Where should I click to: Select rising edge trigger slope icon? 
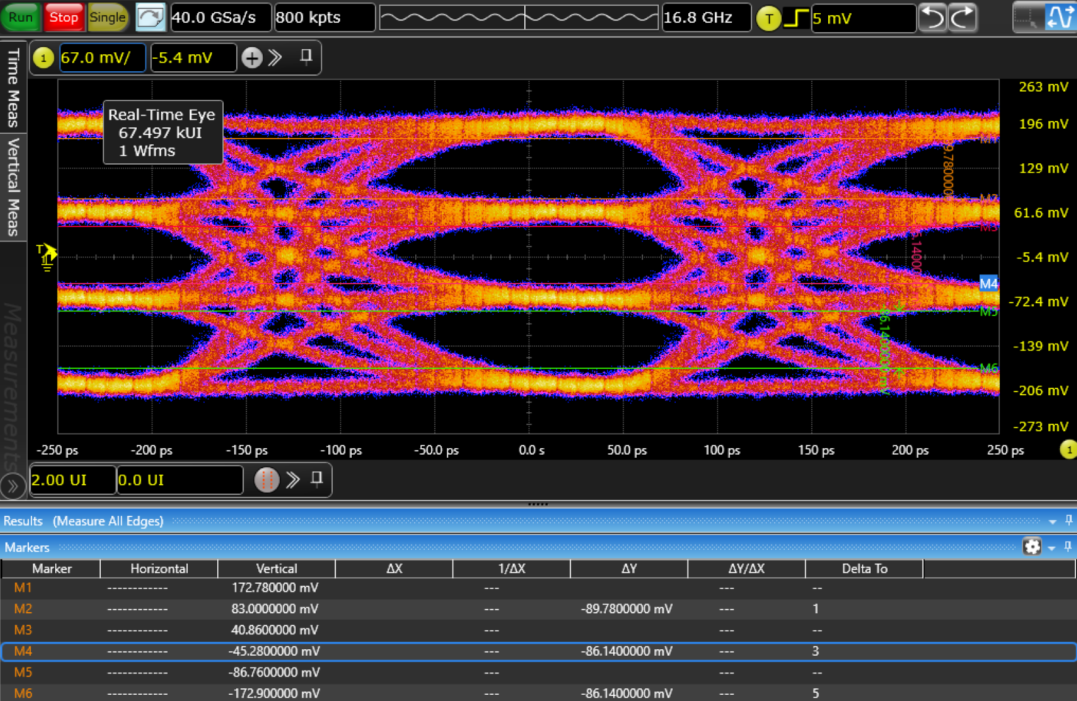tap(796, 18)
